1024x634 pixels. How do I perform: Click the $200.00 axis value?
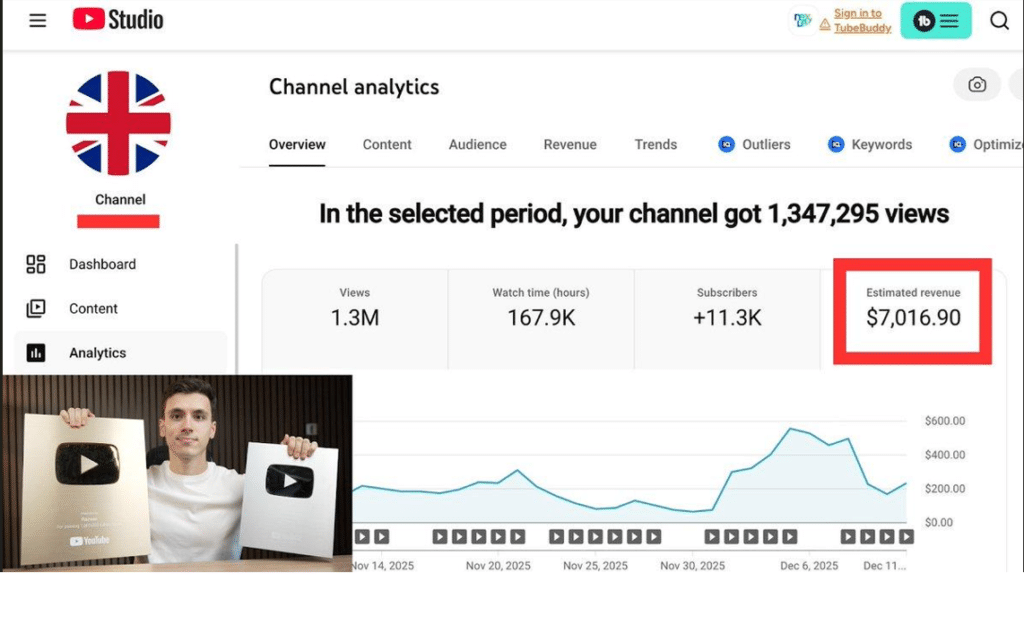coord(944,488)
